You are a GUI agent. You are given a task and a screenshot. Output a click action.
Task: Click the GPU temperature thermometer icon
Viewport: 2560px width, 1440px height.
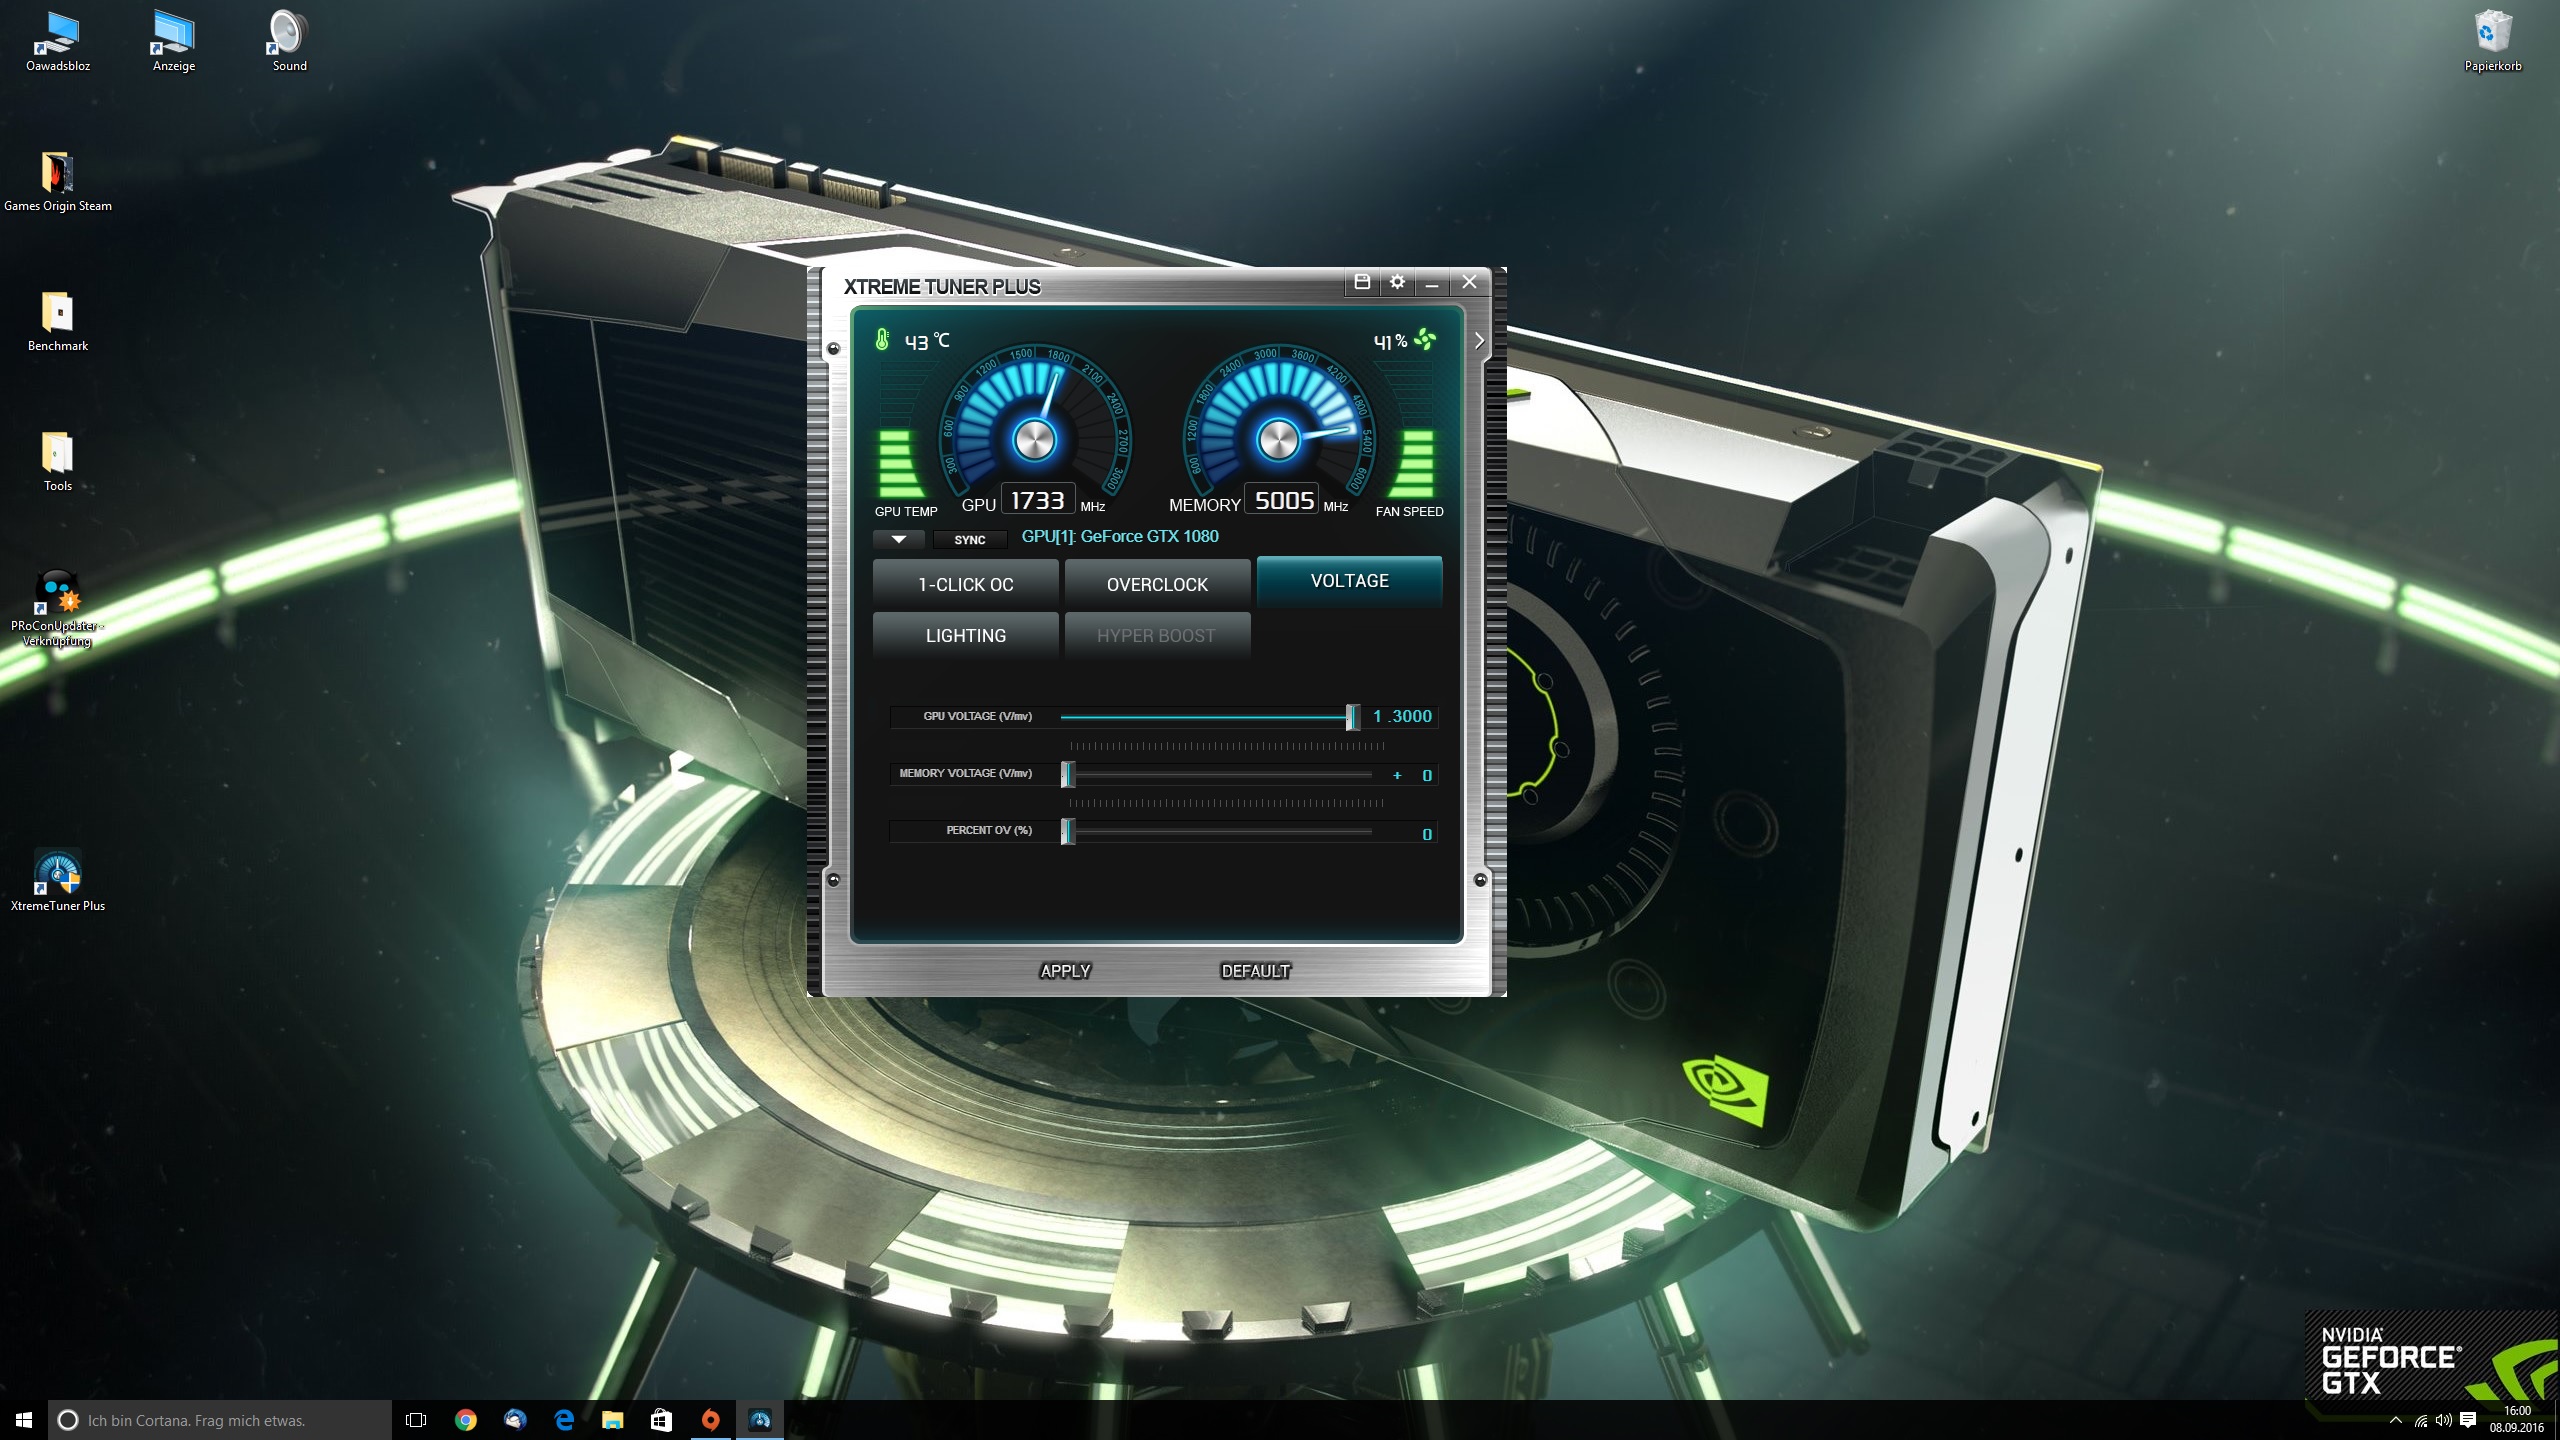(x=882, y=340)
